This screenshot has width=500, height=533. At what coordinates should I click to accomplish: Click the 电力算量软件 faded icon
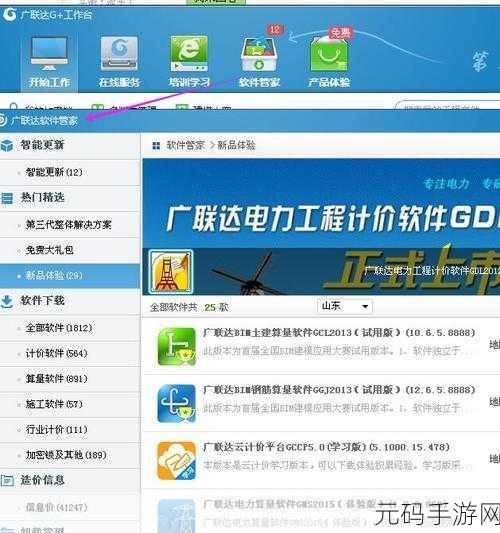177,516
